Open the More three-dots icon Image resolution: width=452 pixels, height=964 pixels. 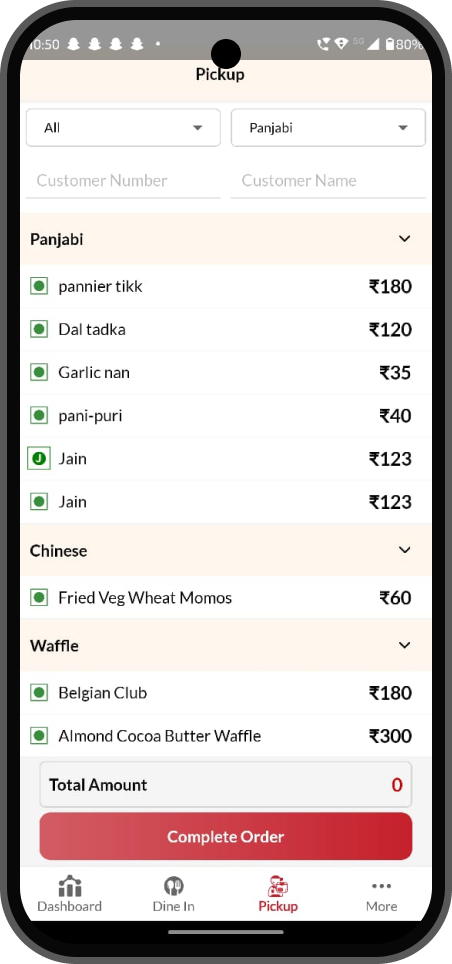(x=381, y=886)
